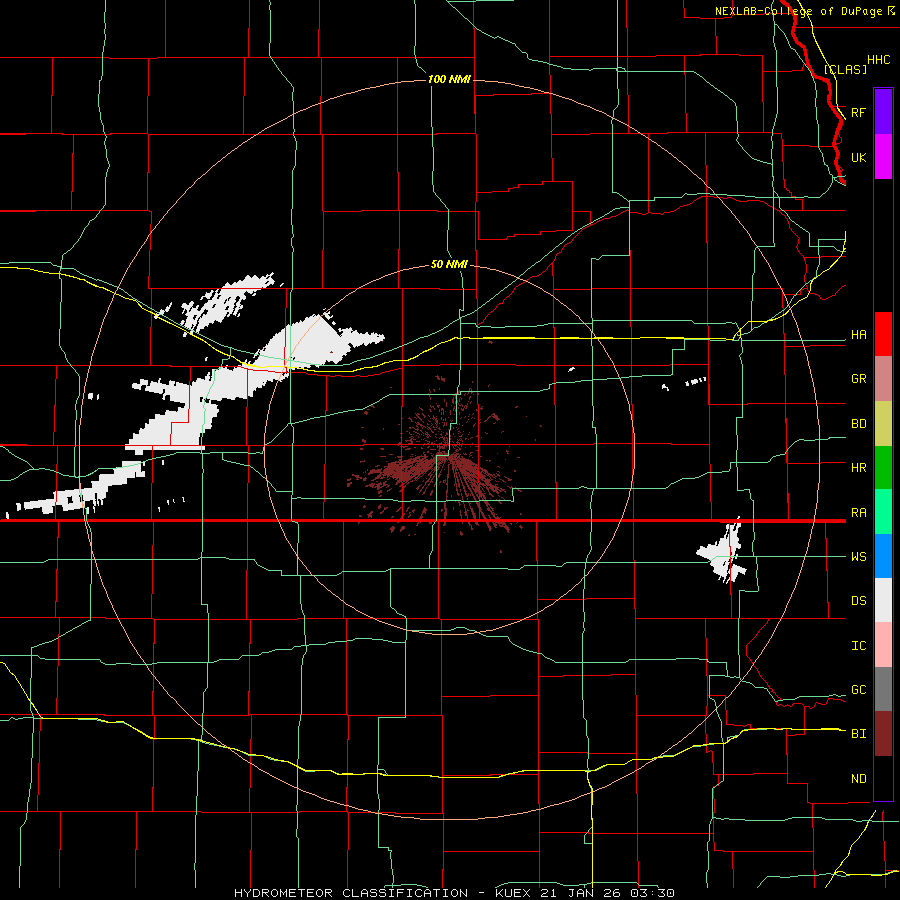Click the ND black legend swatch
Screen dimensions: 900x900
883,778
